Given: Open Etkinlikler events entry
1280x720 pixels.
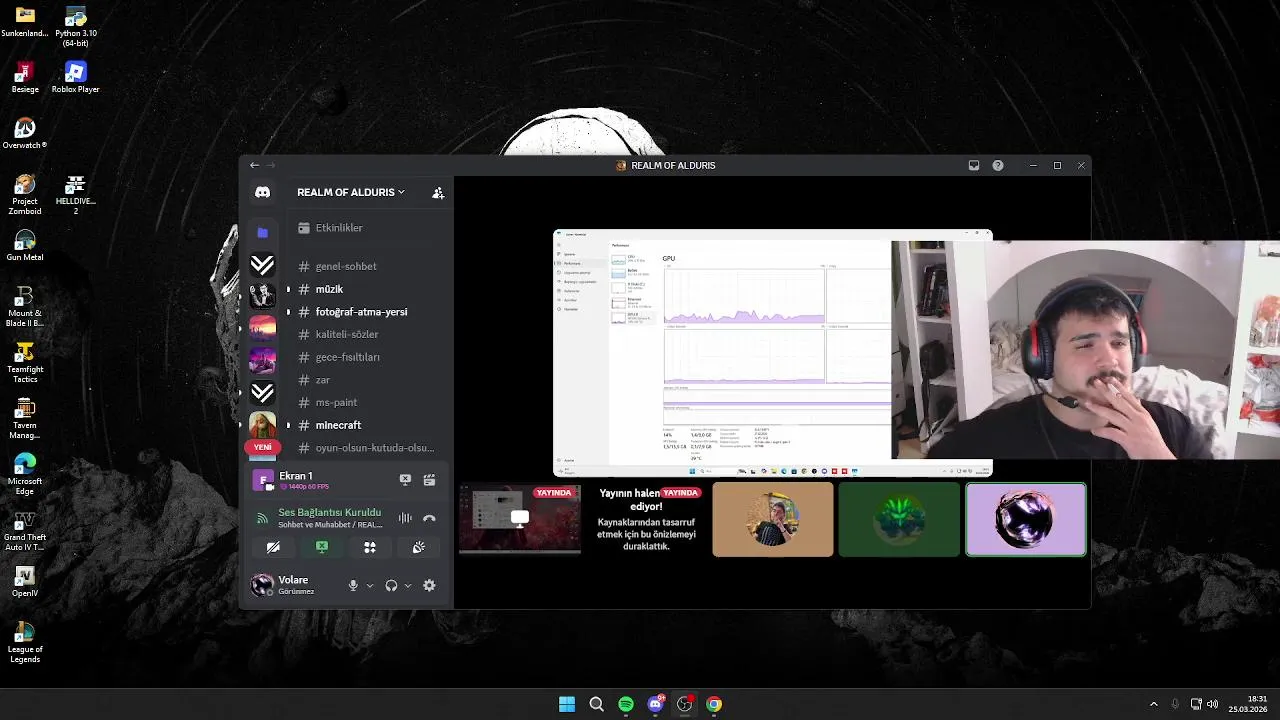Looking at the screenshot, I should (368, 228).
